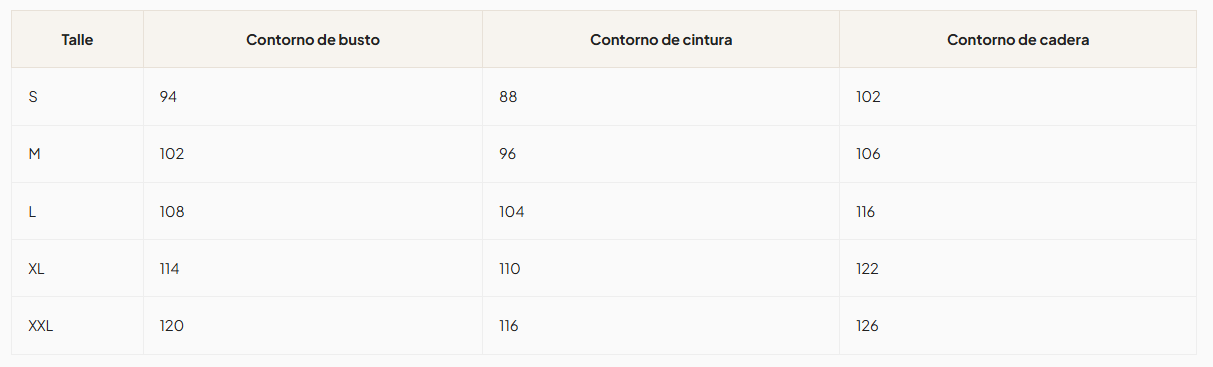The image size is (1213, 367).
Task: Select bust value 108 in L row
Action: [x=172, y=212]
